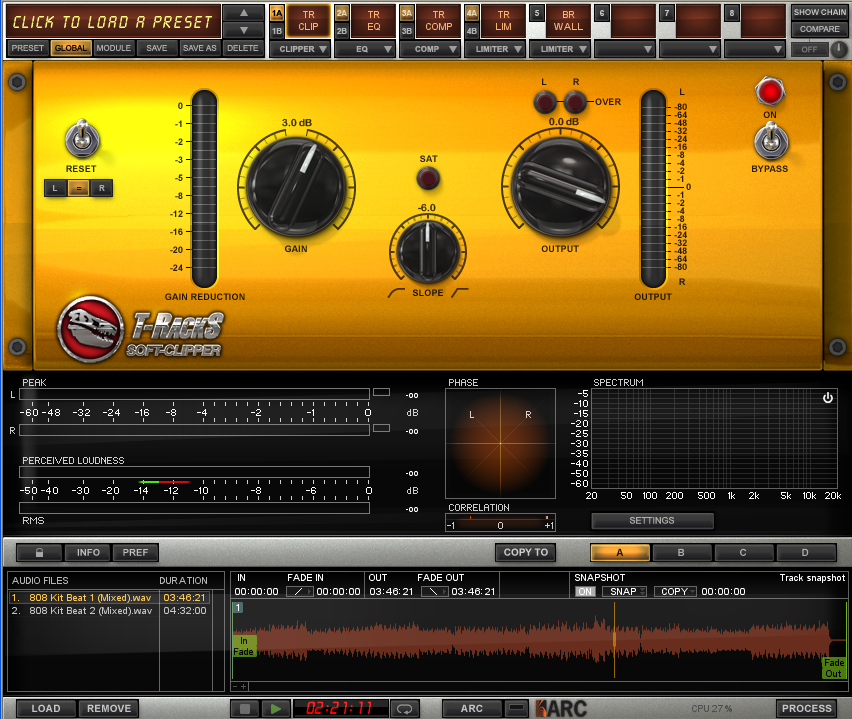
Task: Click the SAVE AS button
Action: [199, 48]
